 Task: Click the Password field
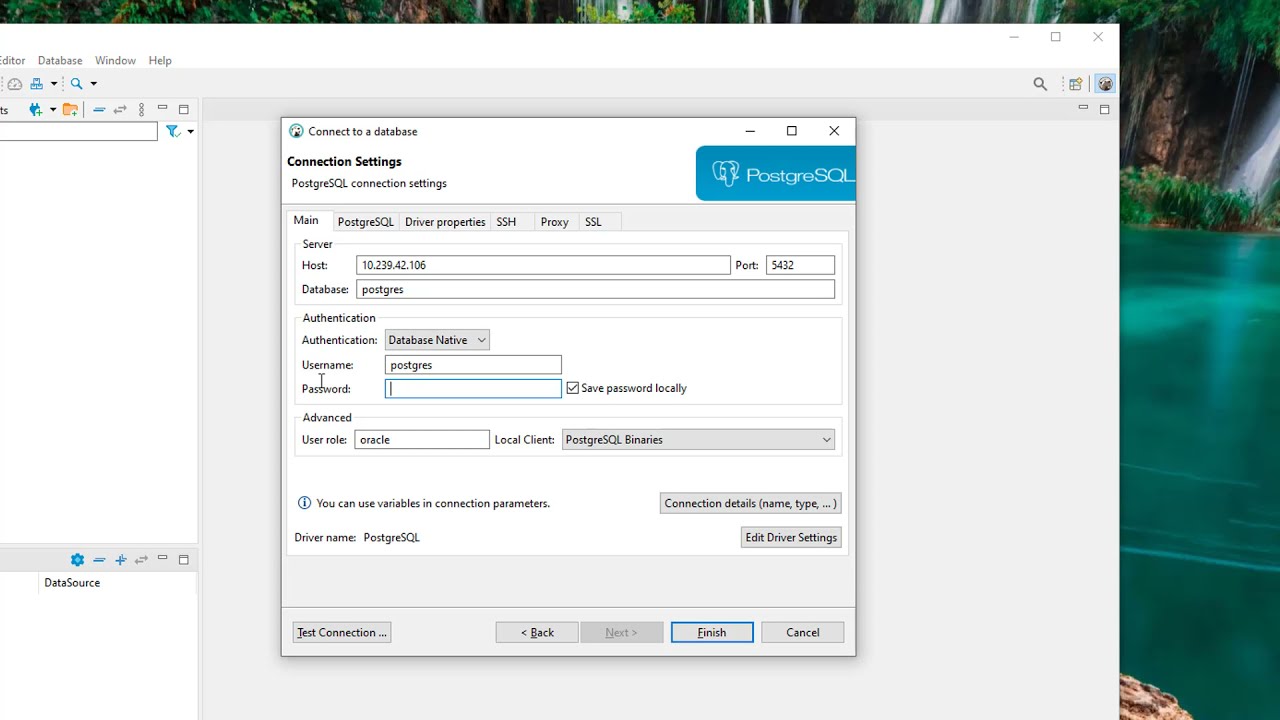tap(473, 388)
